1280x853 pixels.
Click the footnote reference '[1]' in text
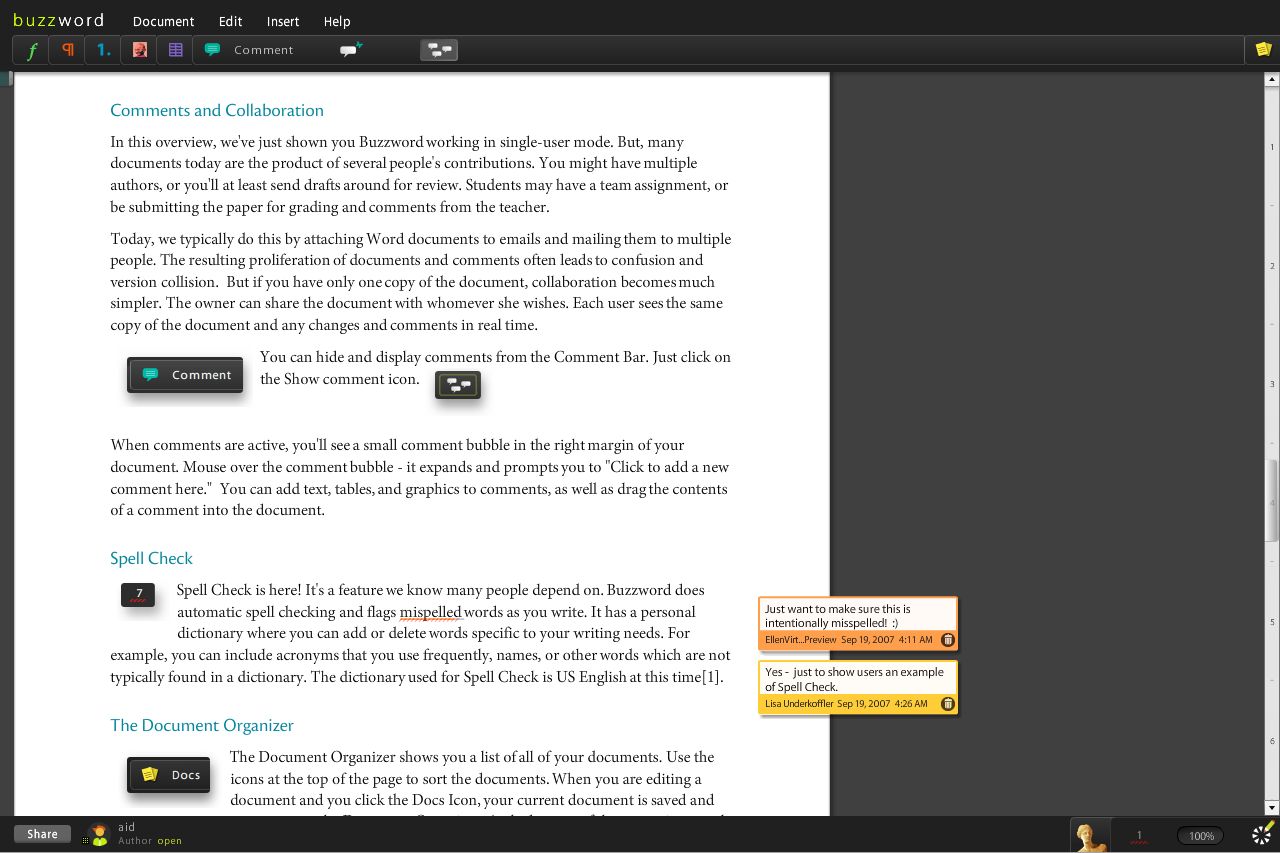tap(711, 677)
